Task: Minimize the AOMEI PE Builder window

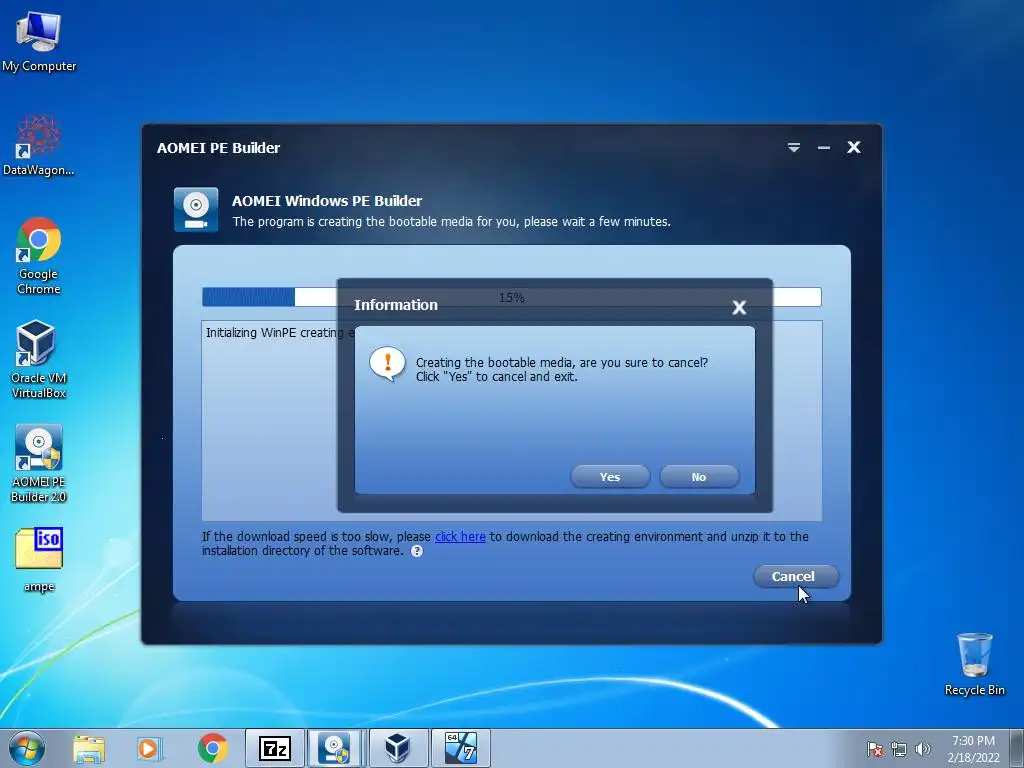Action: click(824, 148)
